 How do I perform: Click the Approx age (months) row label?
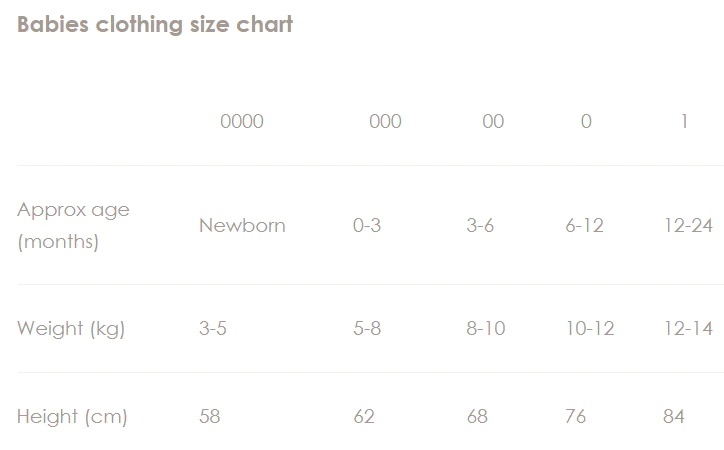[x=73, y=225]
